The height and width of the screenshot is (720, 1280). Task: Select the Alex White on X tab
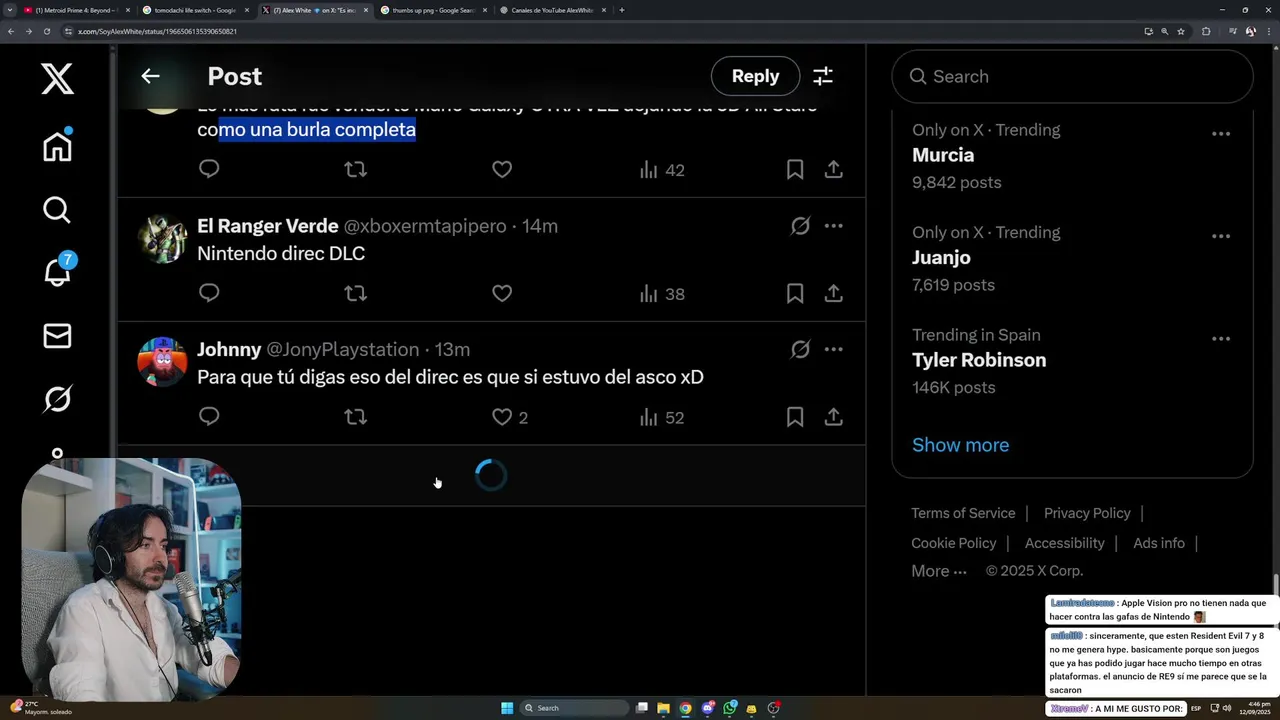tap(314, 10)
